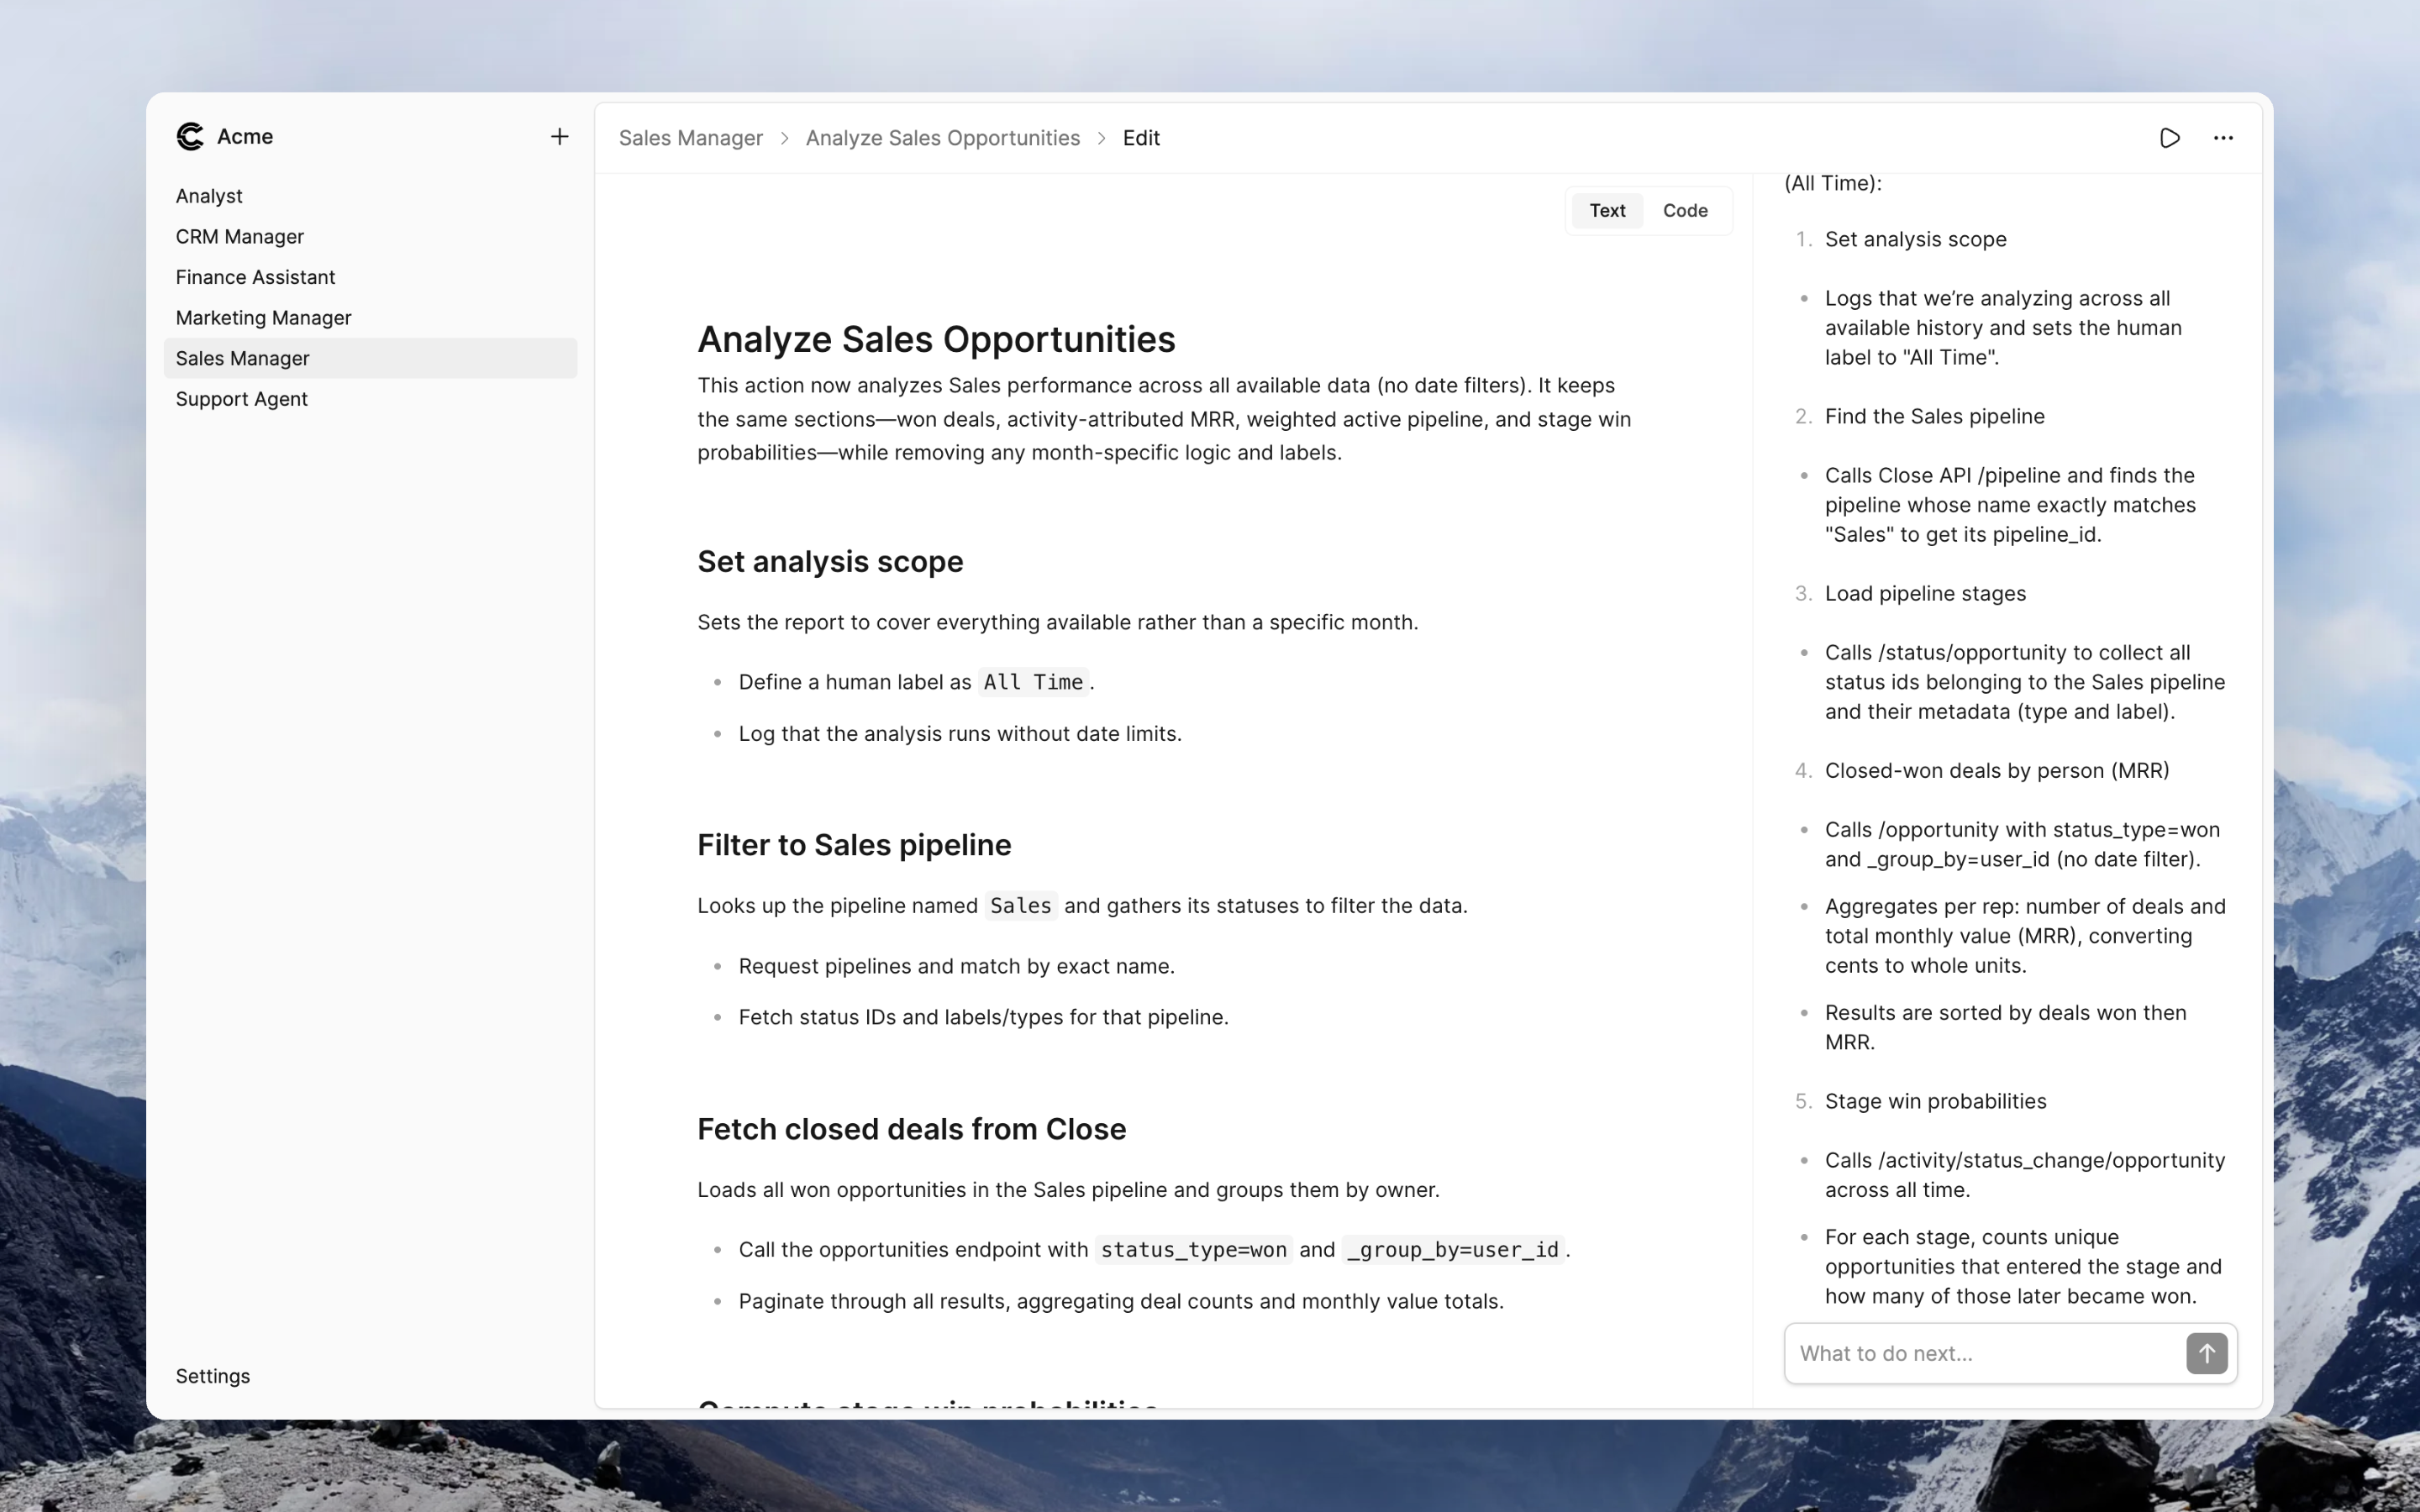Go to Analyze Sales Opportunities breadcrumb

(x=942, y=138)
